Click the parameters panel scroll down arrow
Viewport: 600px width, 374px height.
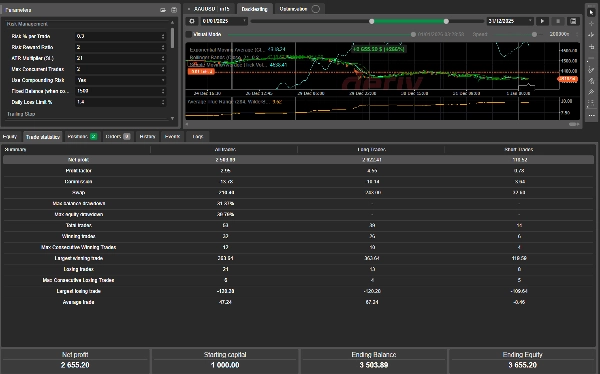173,119
